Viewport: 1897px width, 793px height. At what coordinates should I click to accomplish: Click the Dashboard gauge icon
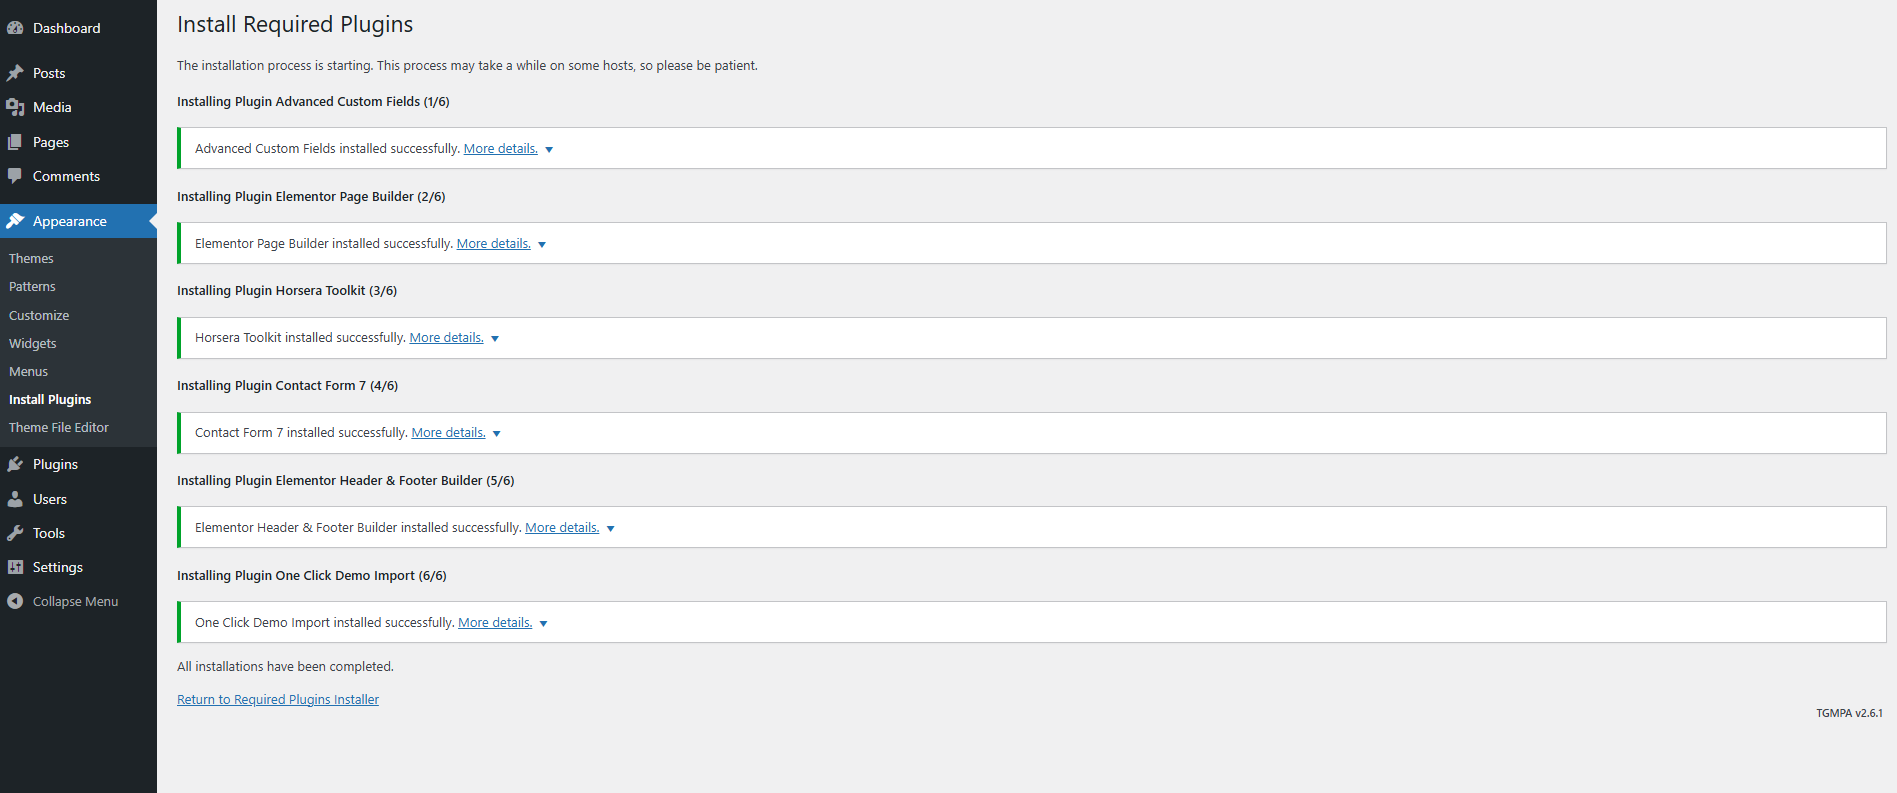15,28
